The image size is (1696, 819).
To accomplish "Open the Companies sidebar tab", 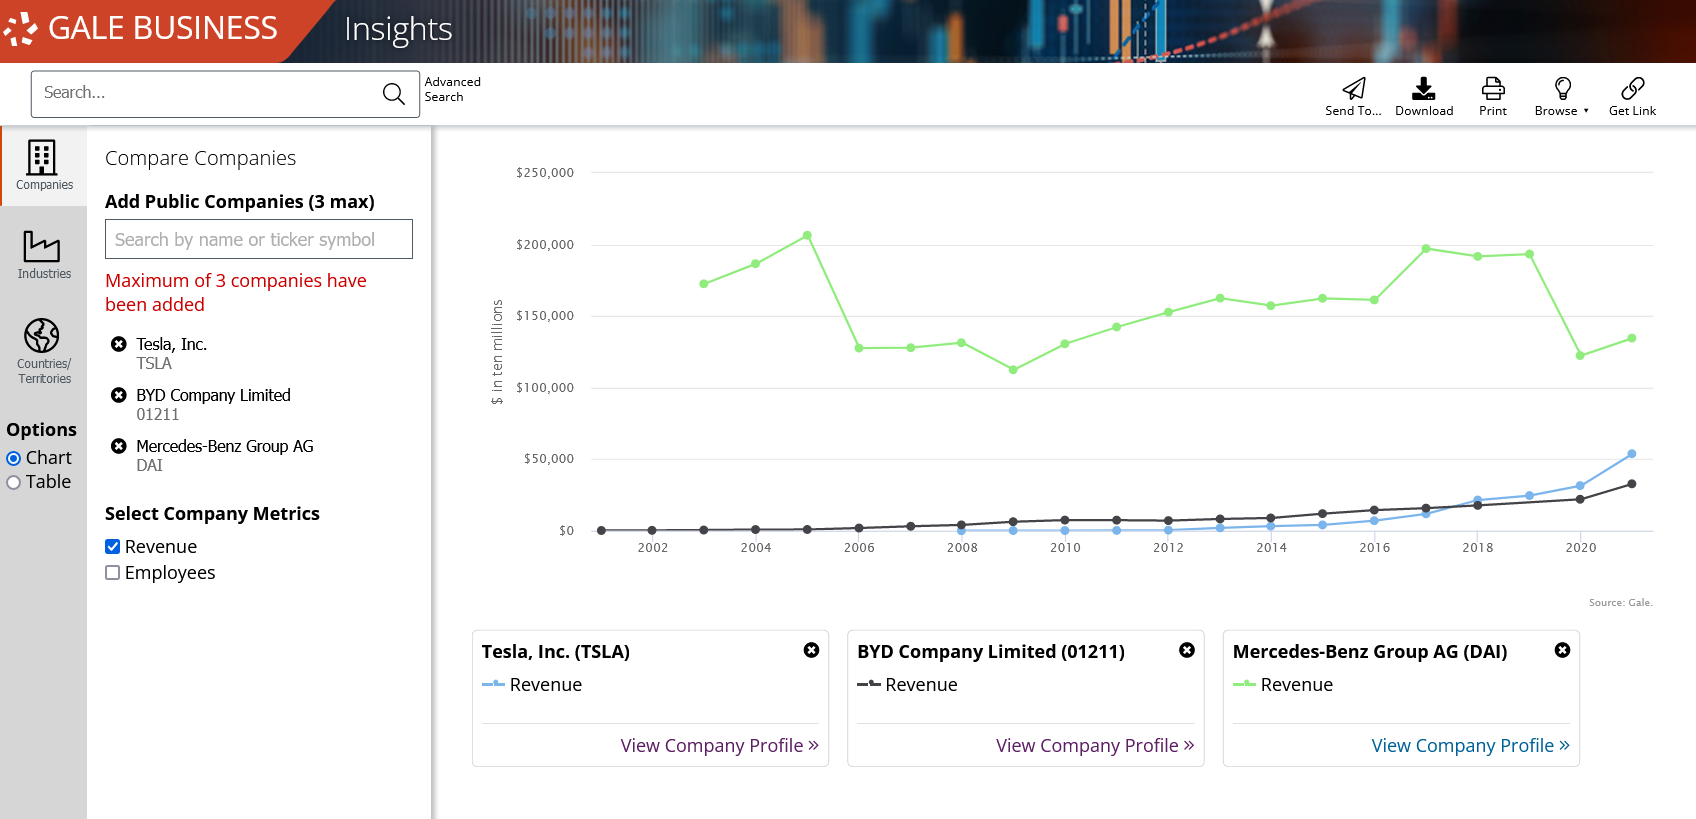I will pyautogui.click(x=44, y=166).
